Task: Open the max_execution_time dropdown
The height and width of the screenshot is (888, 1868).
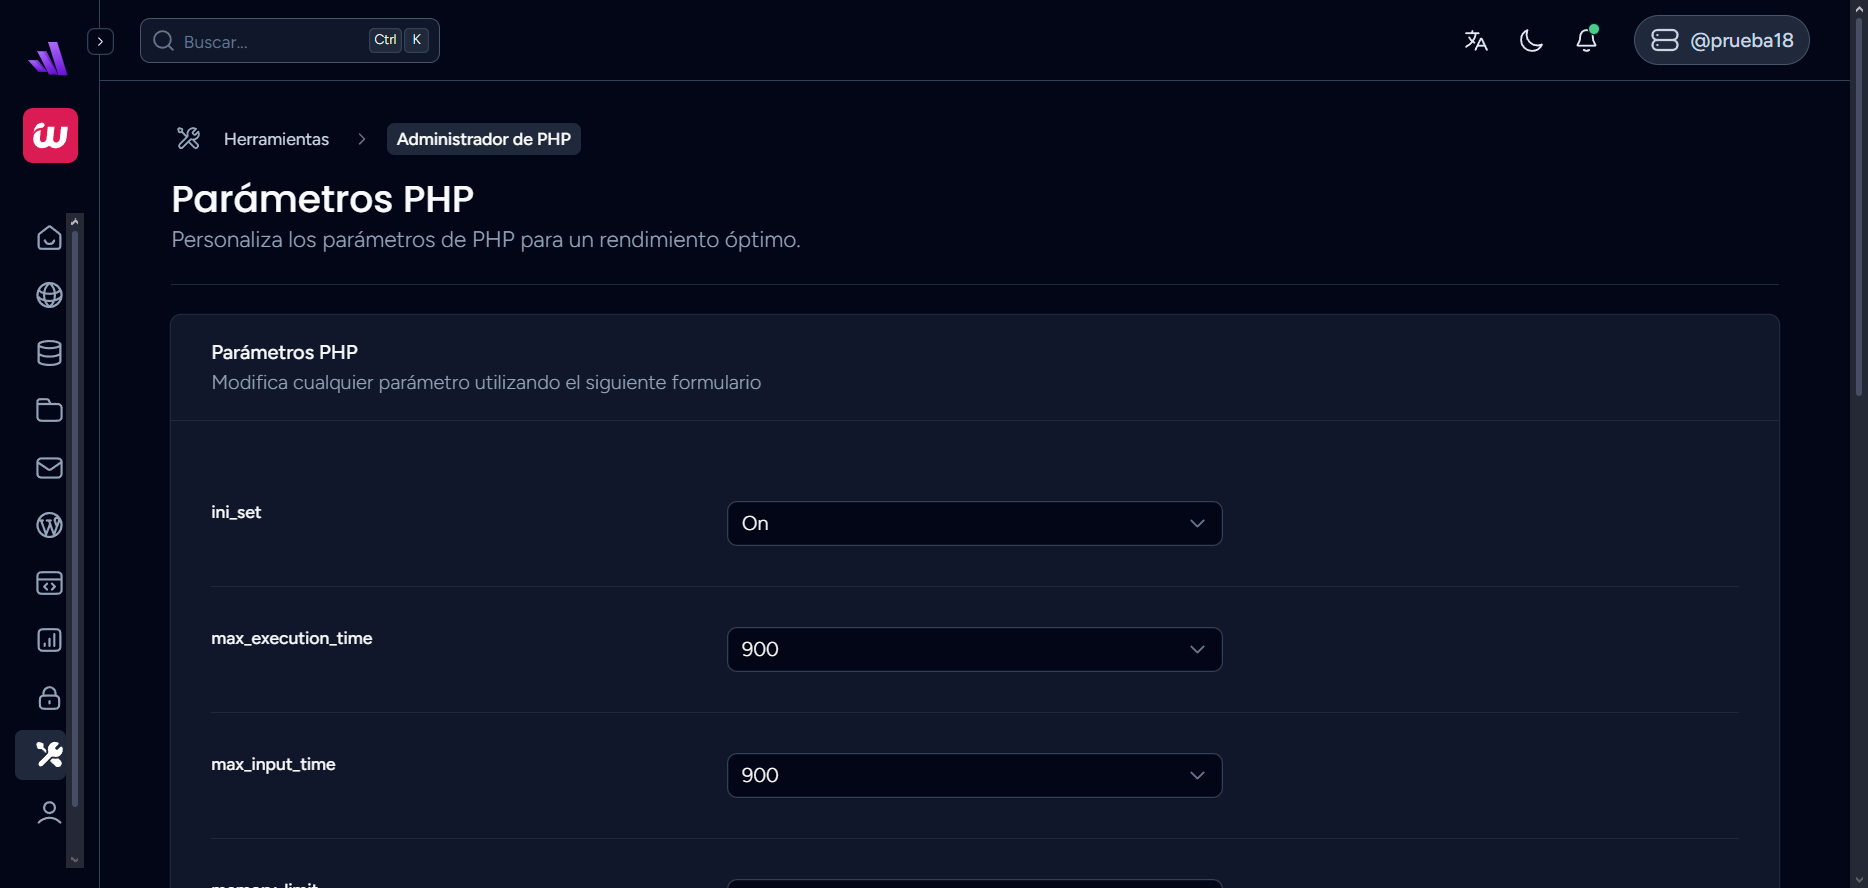Action: pyautogui.click(x=974, y=649)
